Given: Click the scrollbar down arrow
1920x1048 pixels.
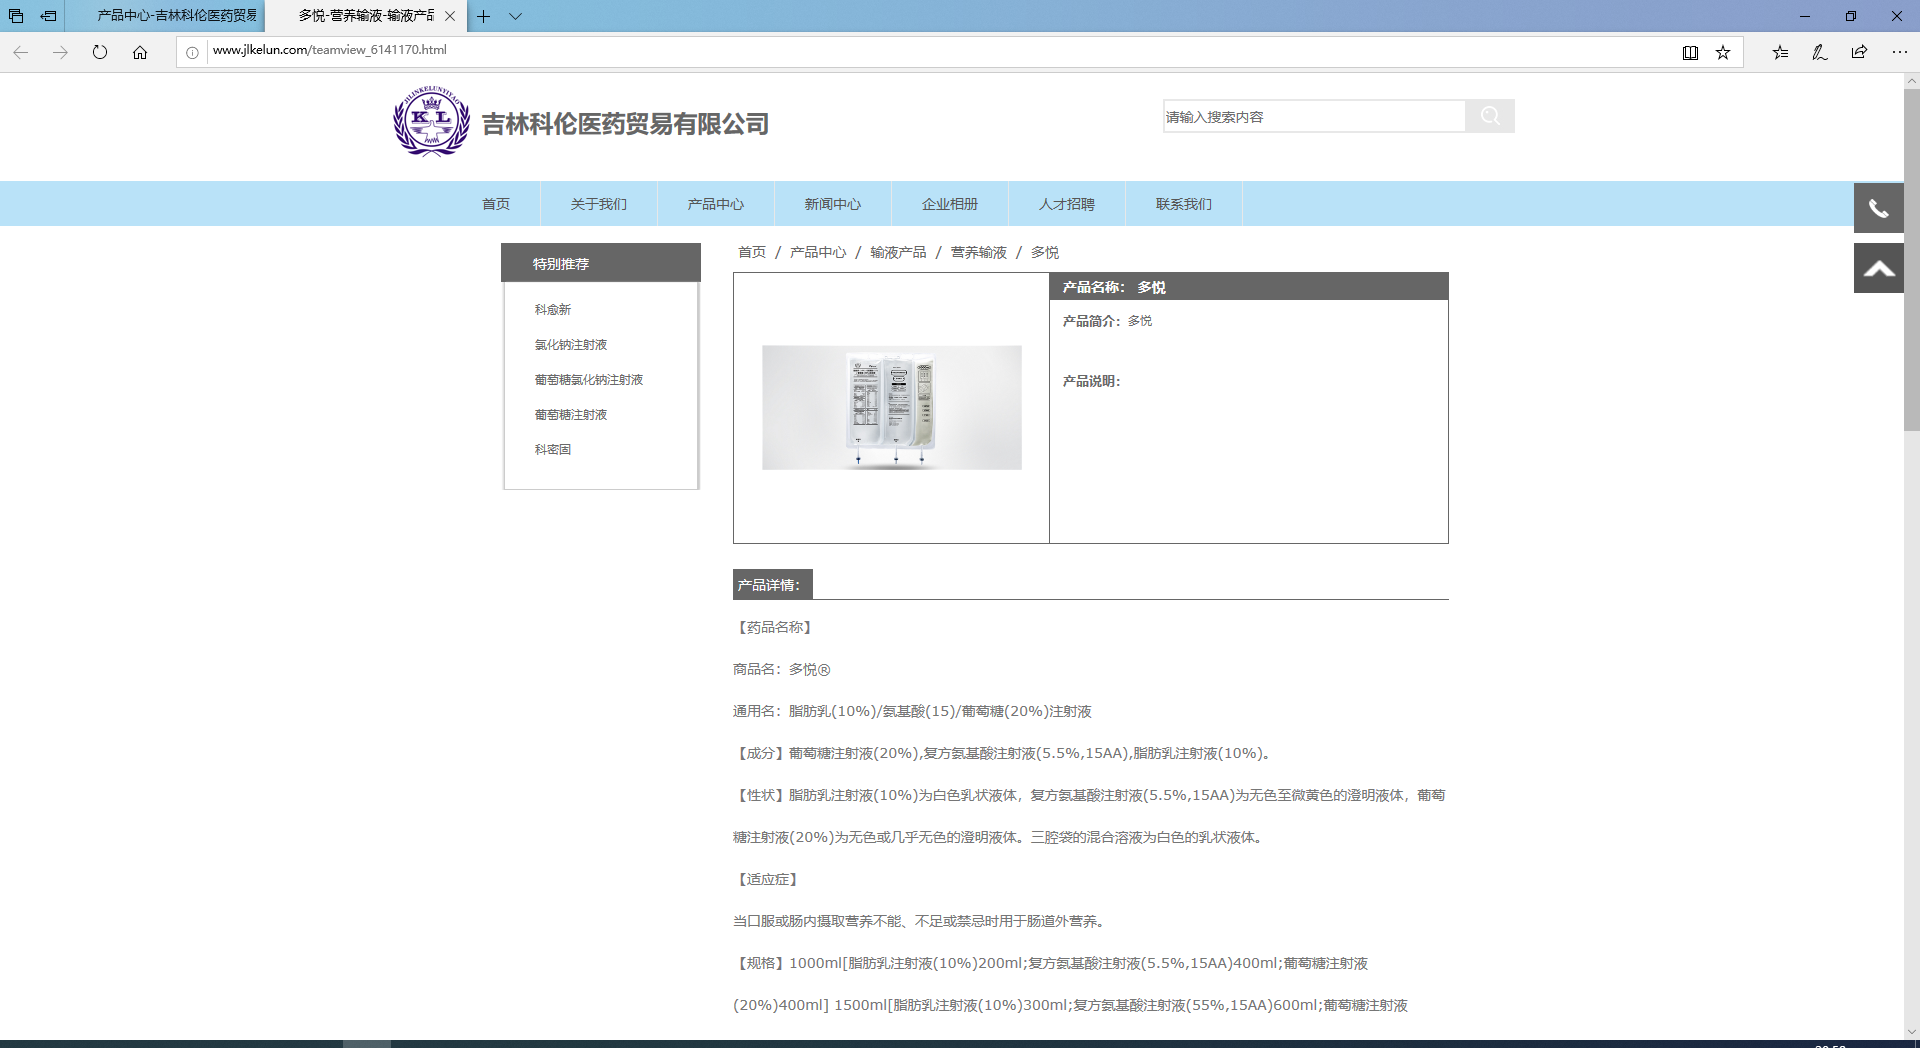Looking at the screenshot, I should (x=1911, y=1032).
